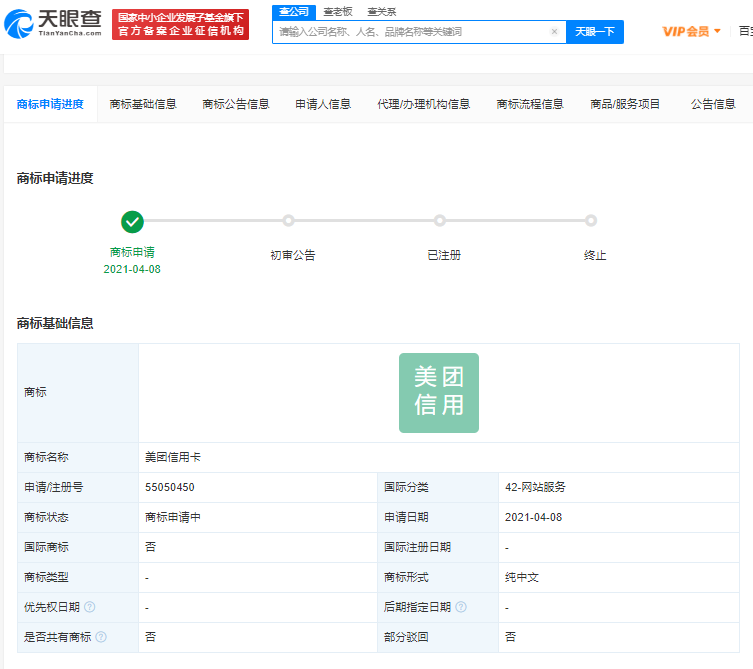Open the 商标基础信息 tab
Screen dimensions: 753x669
[x=143, y=104]
